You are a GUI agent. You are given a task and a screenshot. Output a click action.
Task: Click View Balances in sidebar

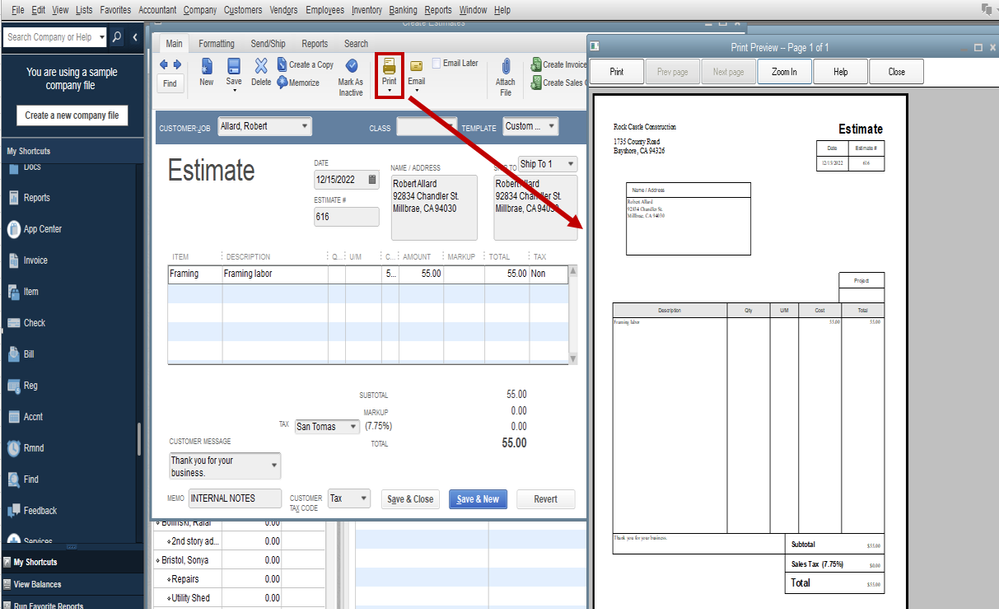pos(38,584)
